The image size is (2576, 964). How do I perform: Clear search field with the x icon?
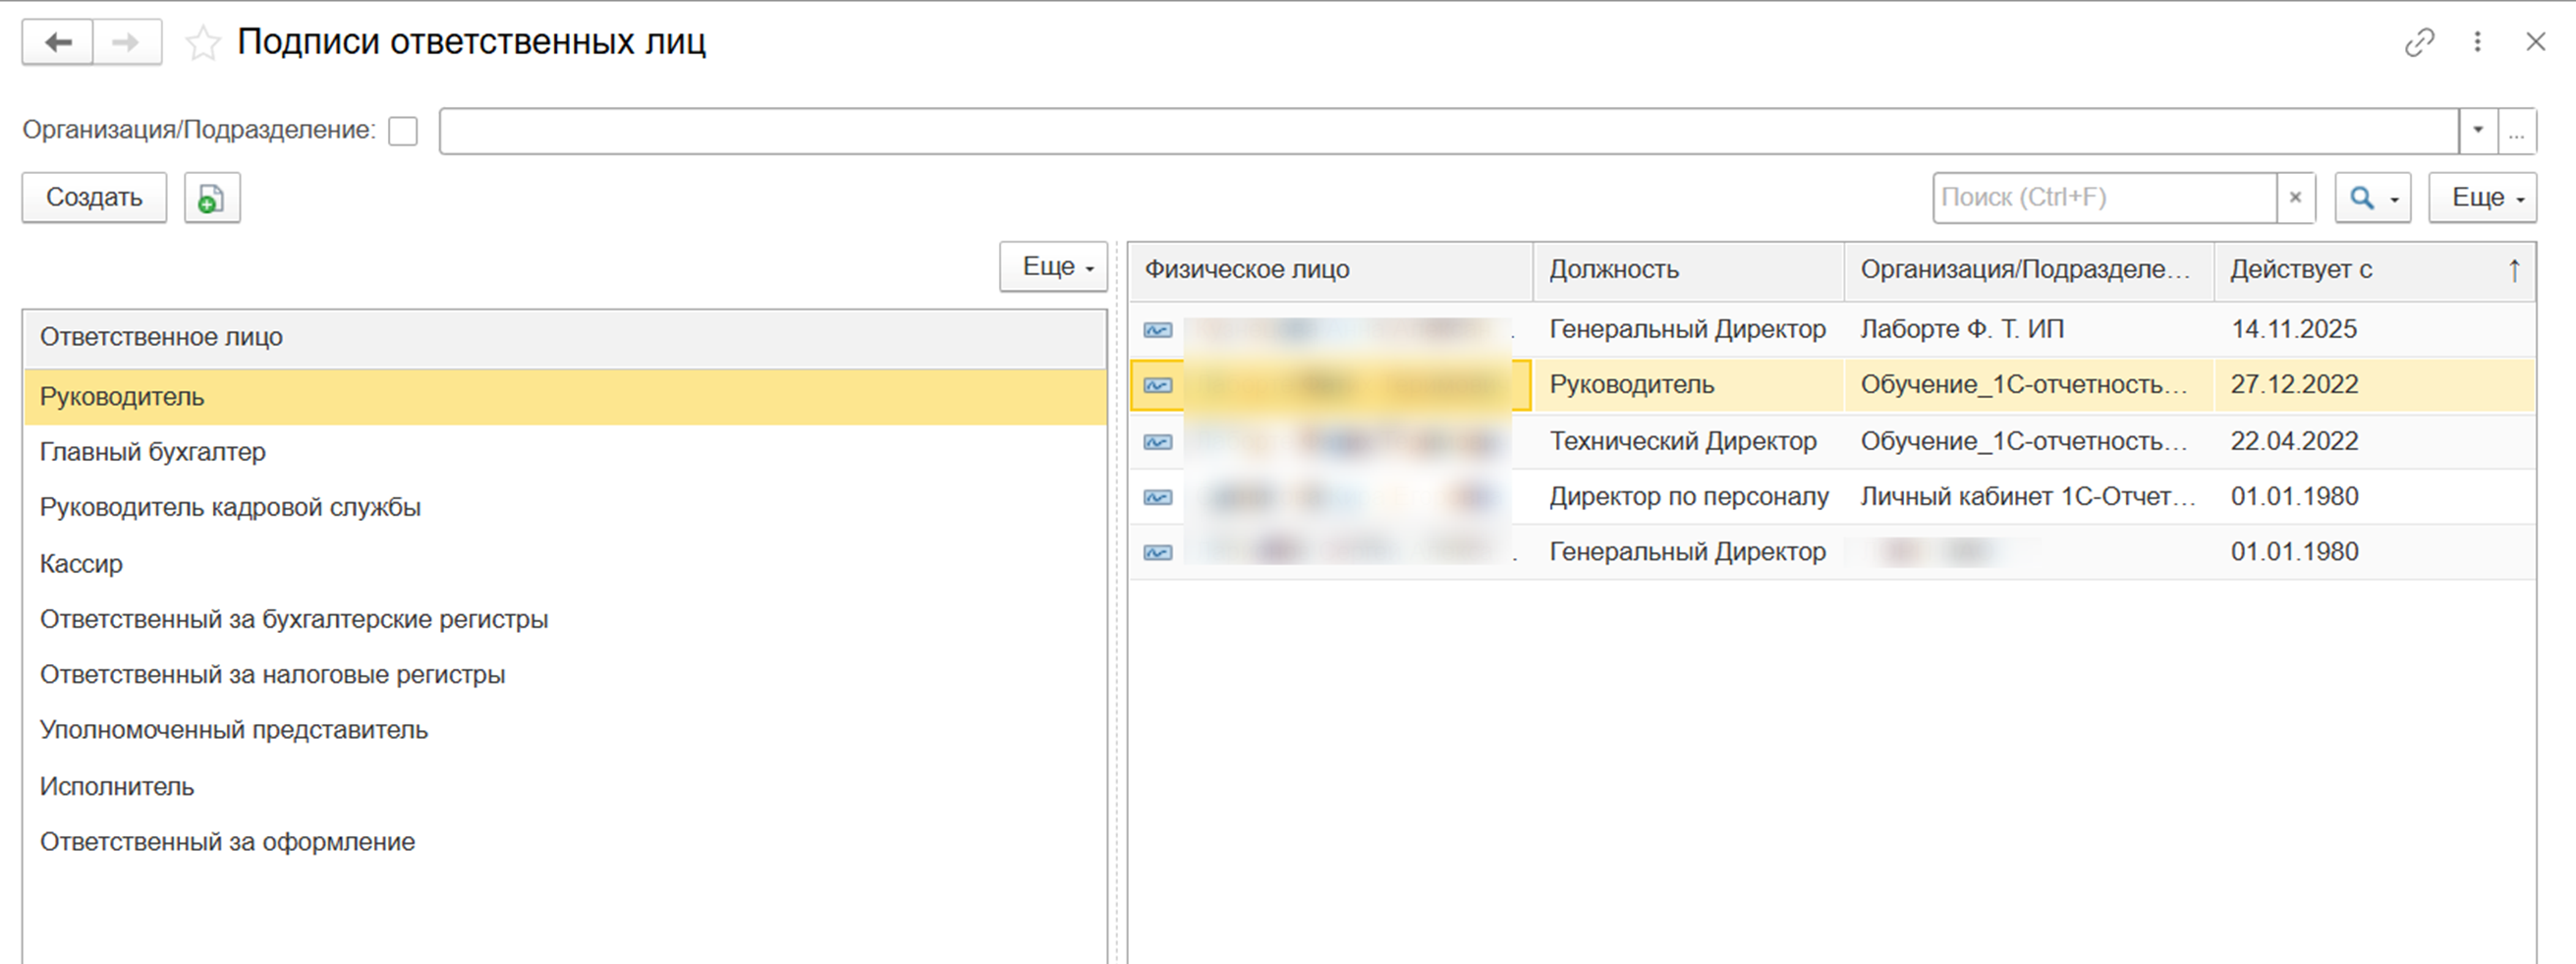click(x=2295, y=198)
